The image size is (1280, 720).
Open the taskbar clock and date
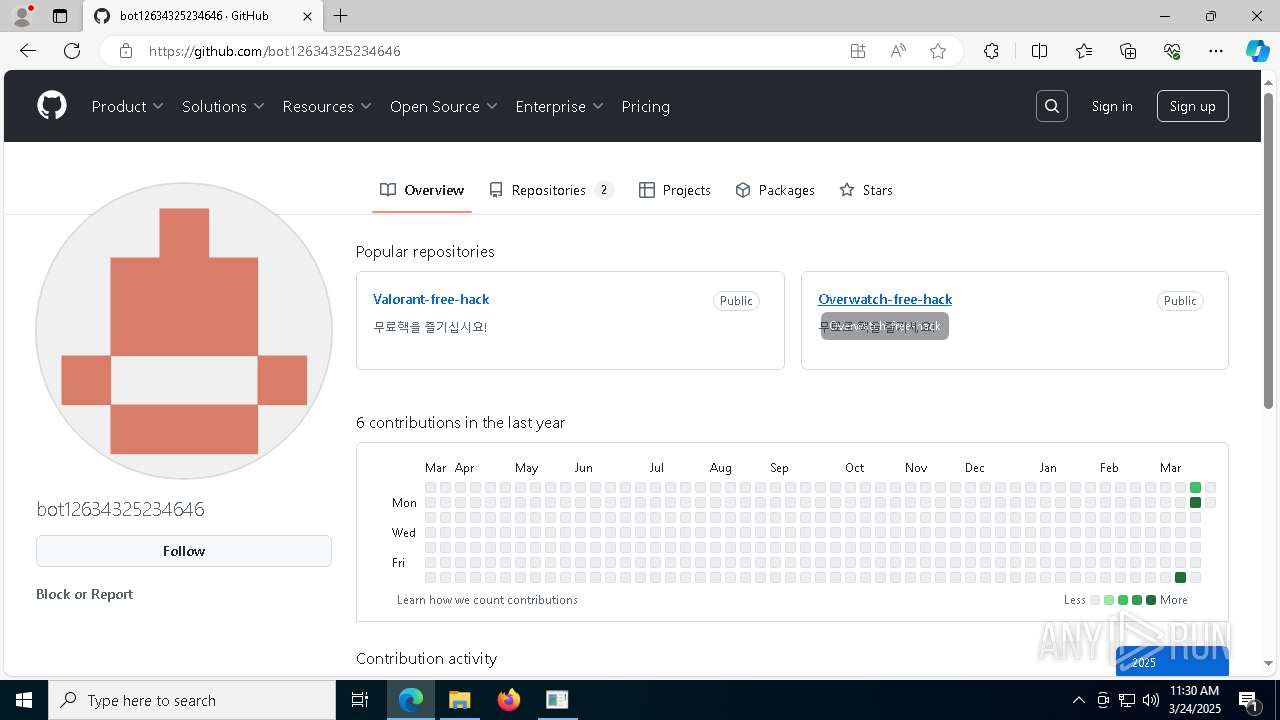click(1194, 700)
